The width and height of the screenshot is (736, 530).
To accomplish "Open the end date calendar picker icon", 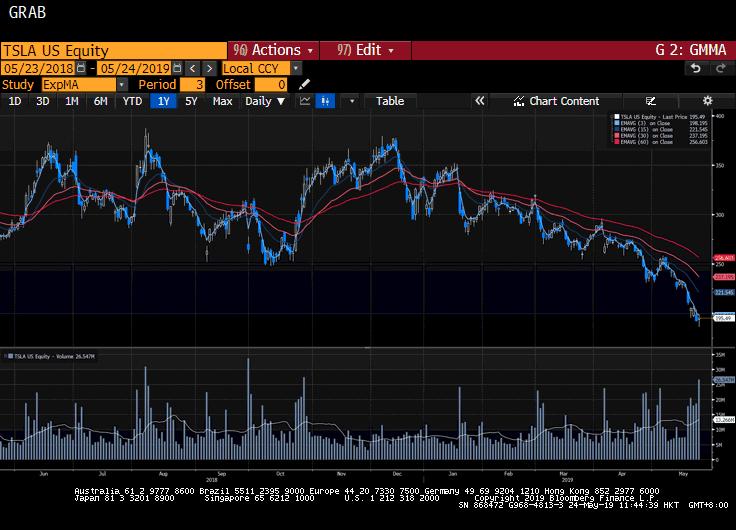I will pyautogui.click(x=177, y=68).
